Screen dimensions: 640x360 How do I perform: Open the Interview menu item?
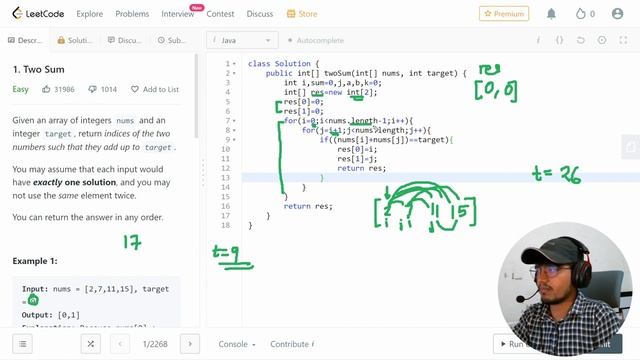point(178,14)
